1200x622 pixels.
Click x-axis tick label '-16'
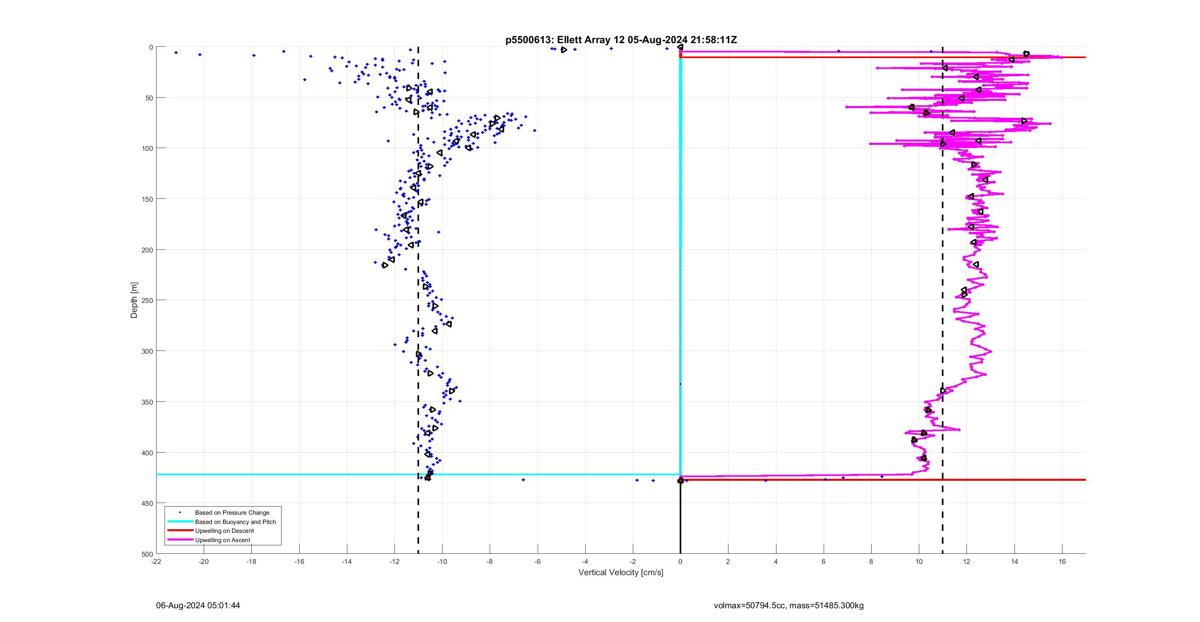(299, 561)
